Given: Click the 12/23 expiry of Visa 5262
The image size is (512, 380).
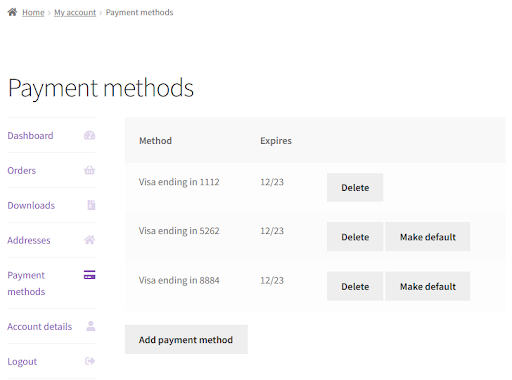Looking at the screenshot, I should tap(272, 231).
